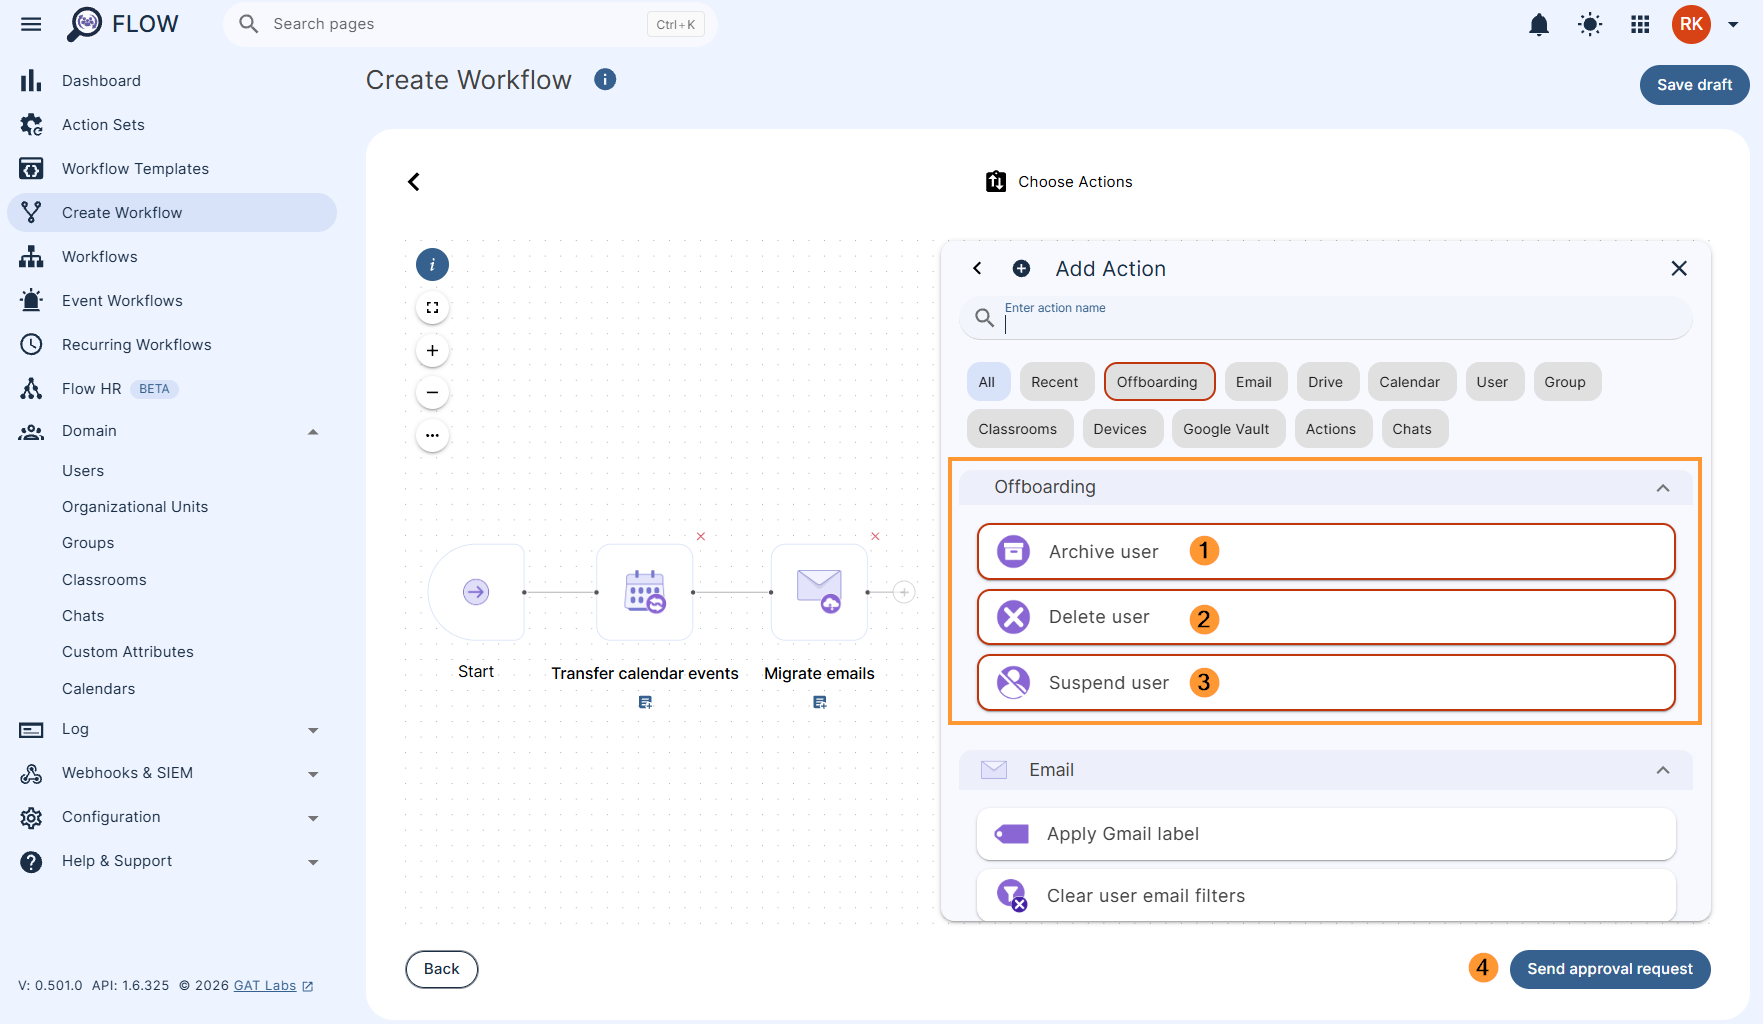Open Event Workflows in sidebar
The image size is (1763, 1024).
(171, 301)
